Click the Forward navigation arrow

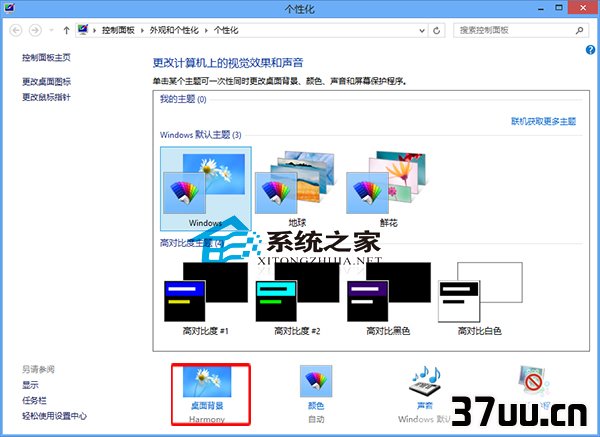pos(35,30)
